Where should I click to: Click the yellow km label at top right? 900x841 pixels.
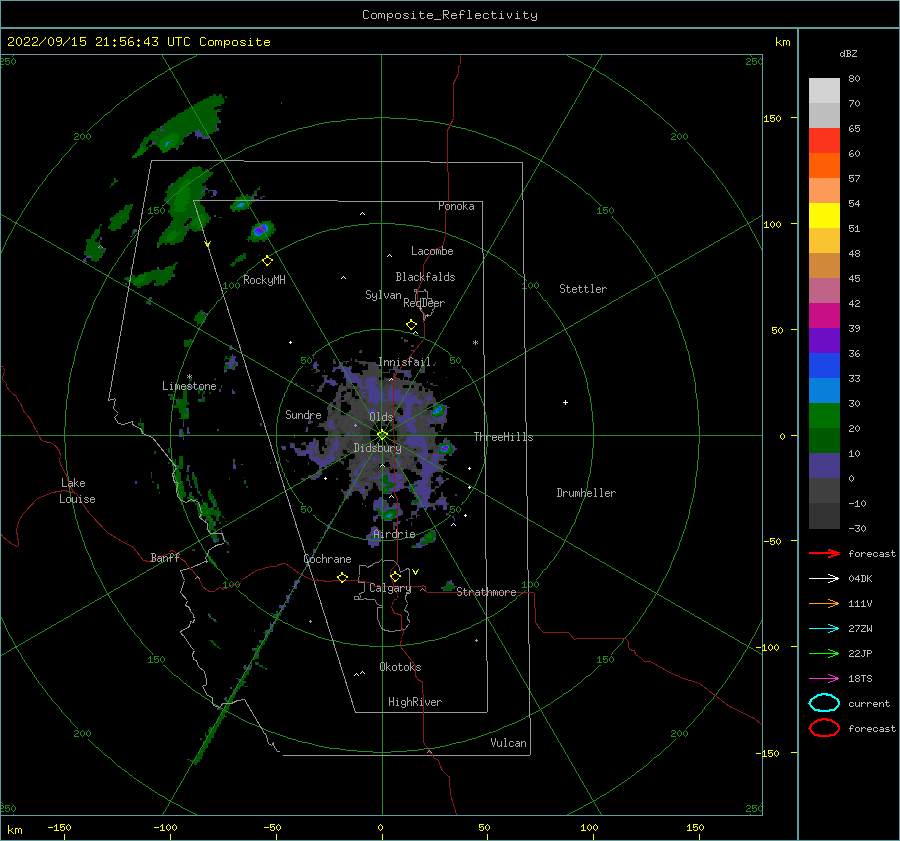(x=782, y=42)
